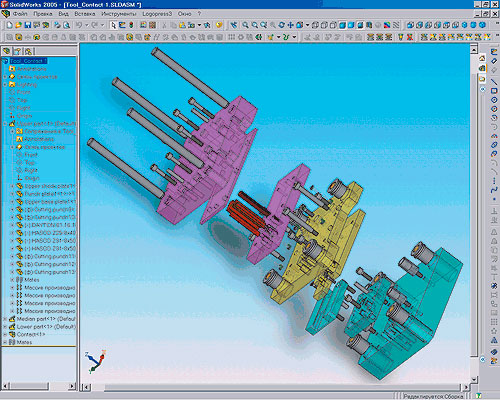Select the Rotate View tool
The width and height of the screenshot is (500, 400).
[282, 25]
